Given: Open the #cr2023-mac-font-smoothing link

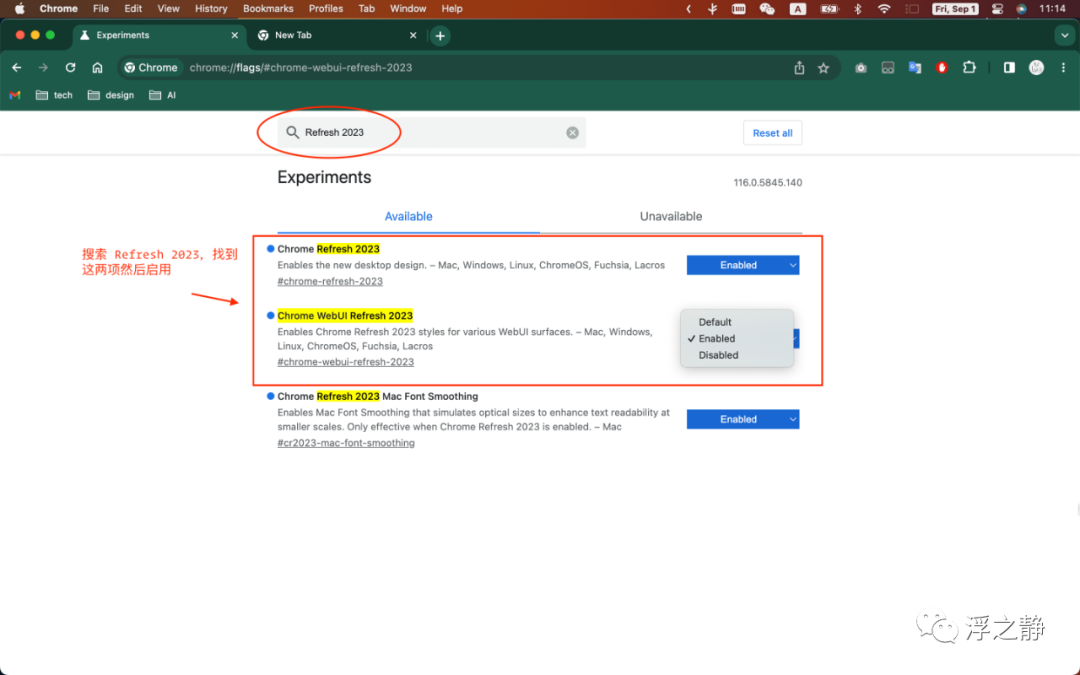Looking at the screenshot, I should (x=346, y=443).
